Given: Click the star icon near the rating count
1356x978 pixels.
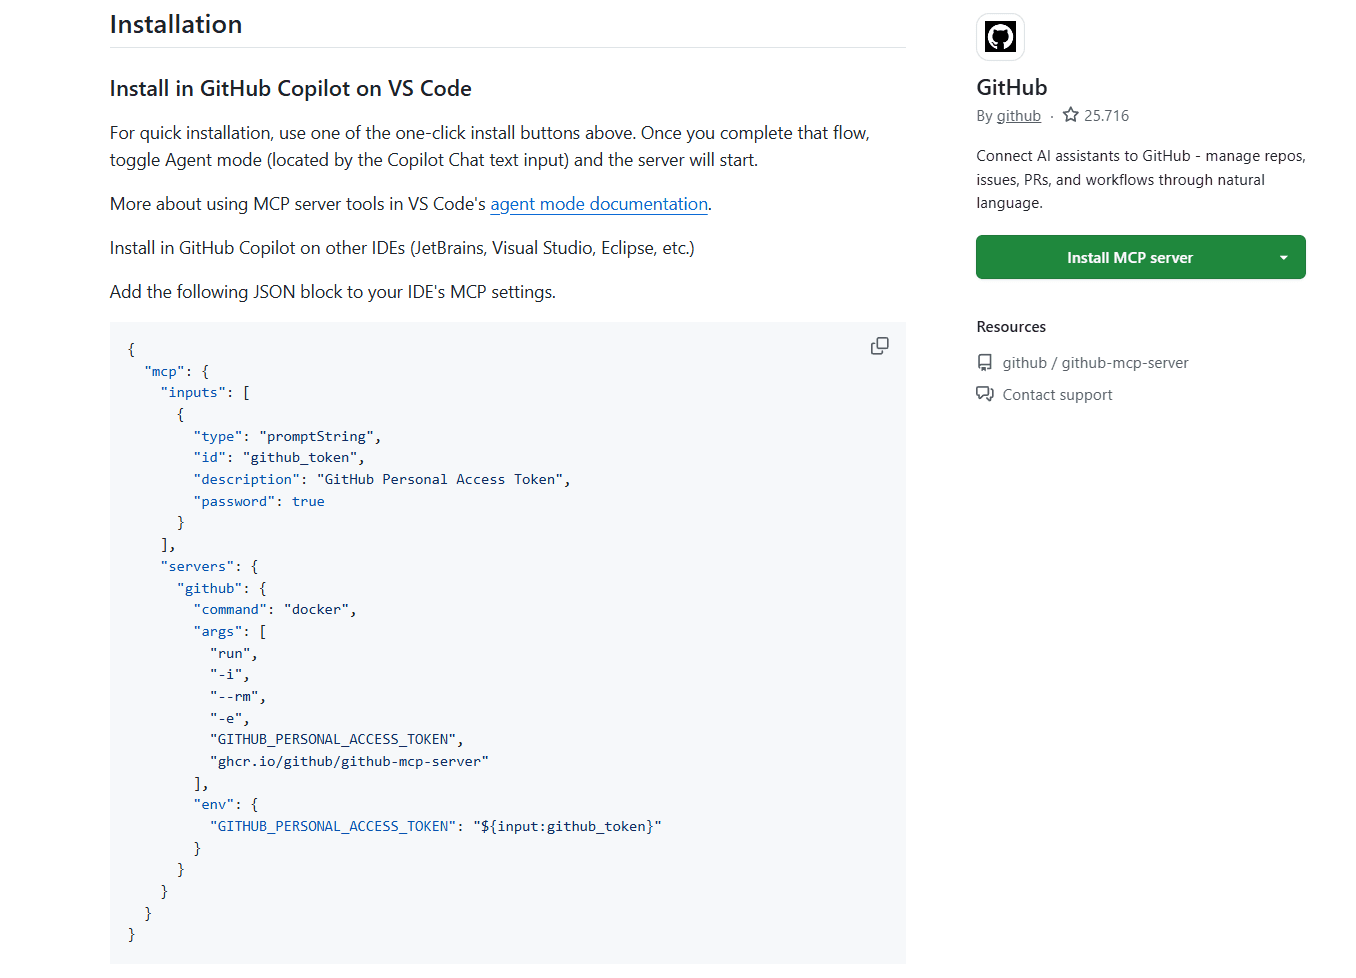Looking at the screenshot, I should [1071, 115].
